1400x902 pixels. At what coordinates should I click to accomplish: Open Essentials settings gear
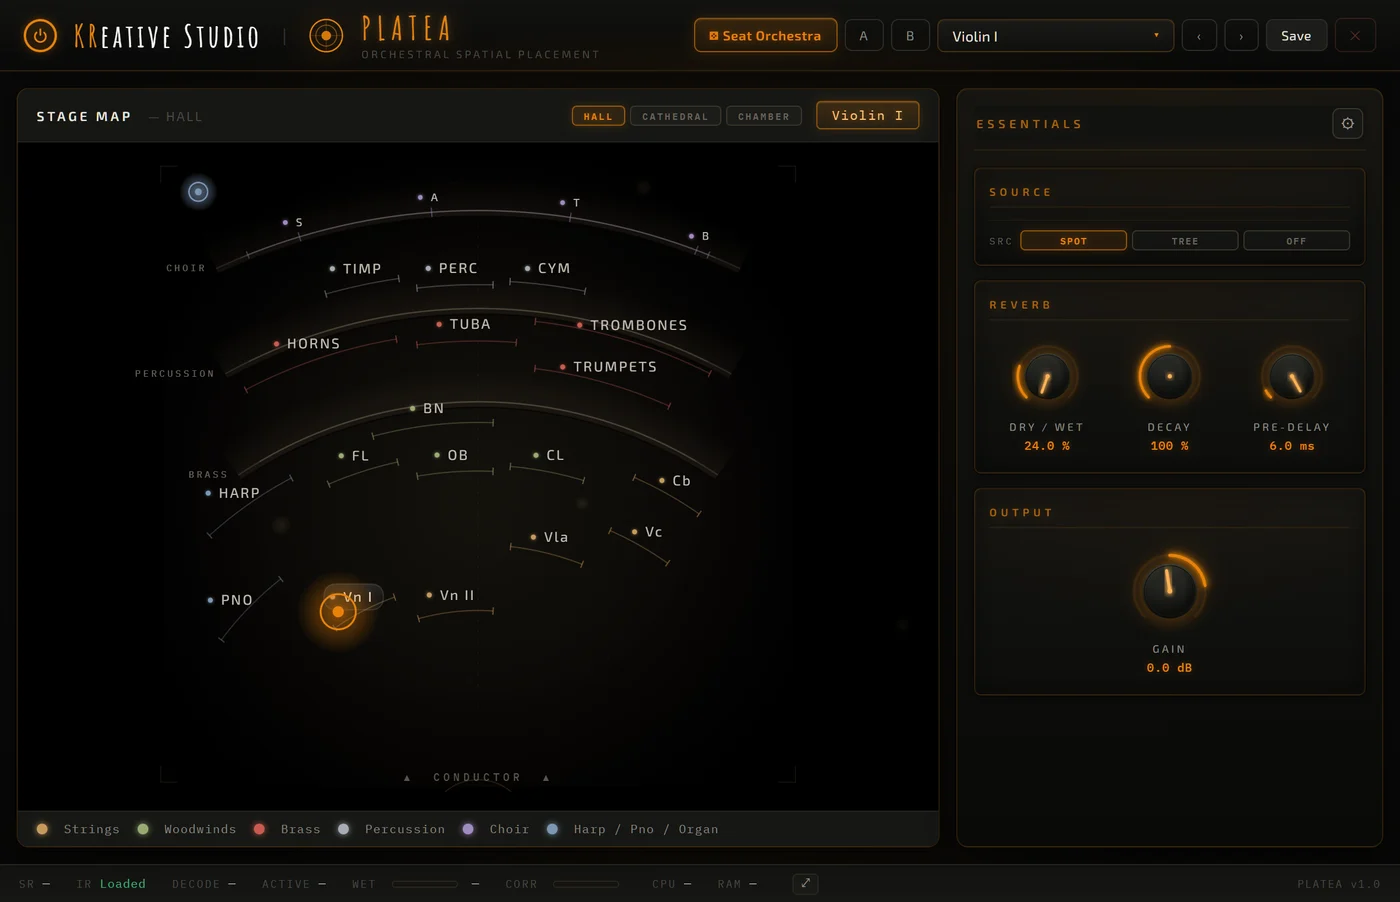1347,123
